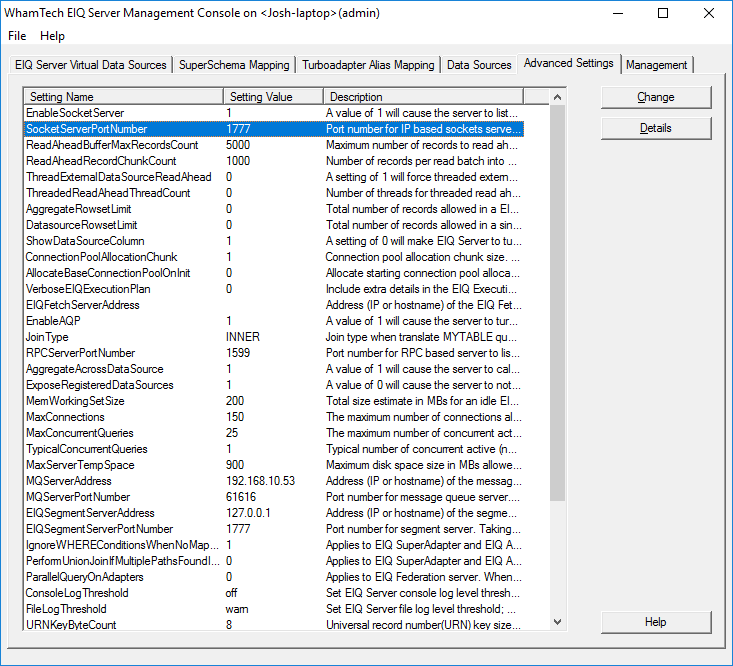Image resolution: width=733 pixels, height=666 pixels.
Task: Maximize the management console window
Action: point(663,14)
